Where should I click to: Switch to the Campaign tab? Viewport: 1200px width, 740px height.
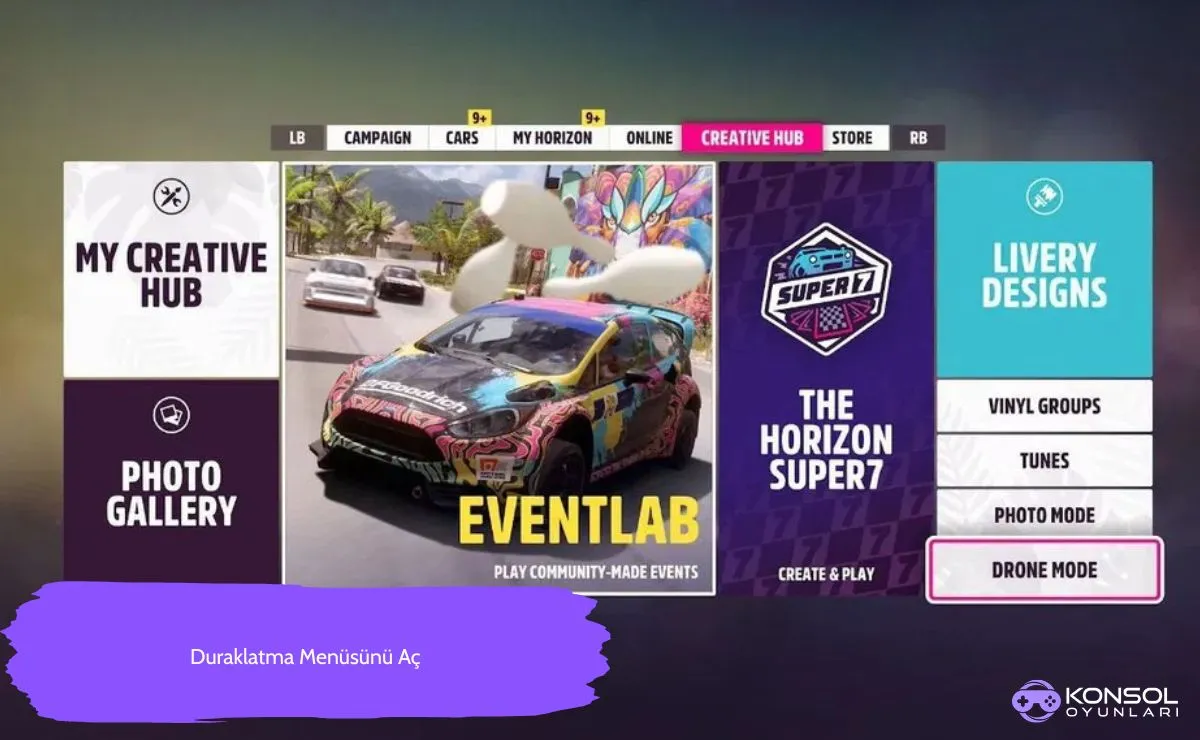pos(377,138)
